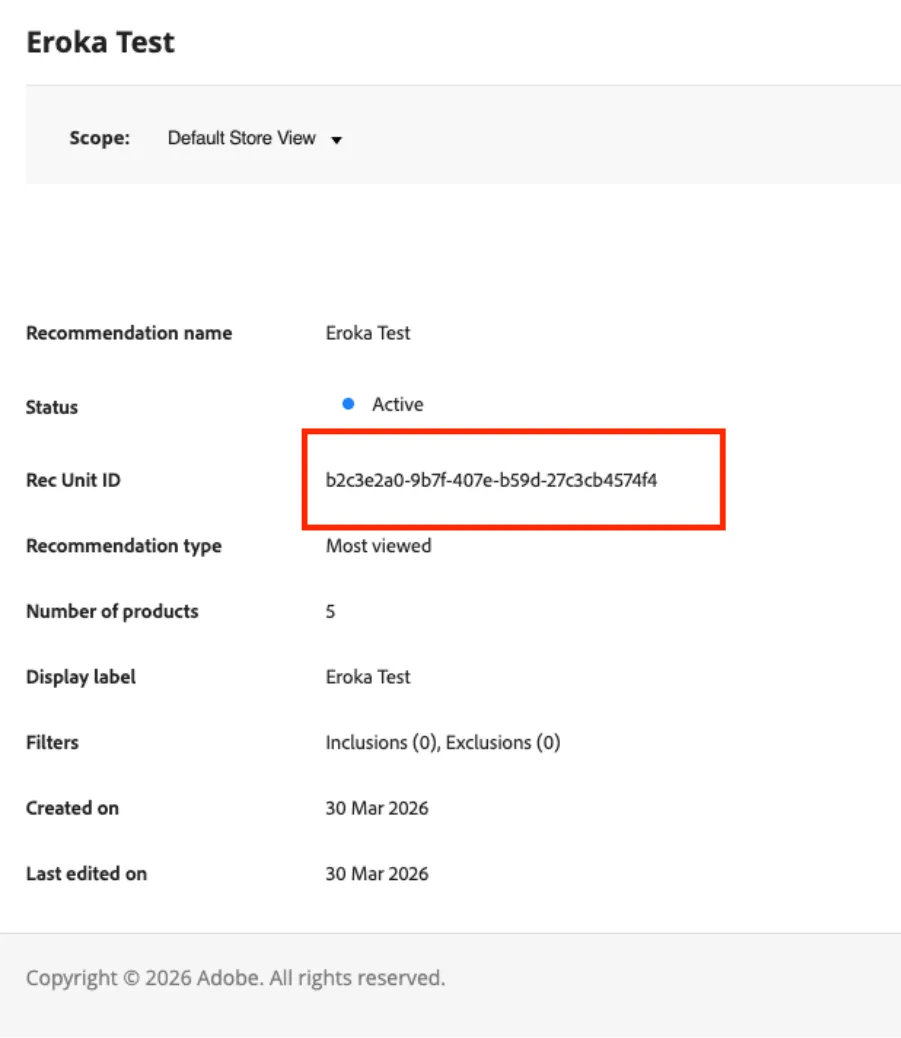Click the Adobe copyright footer text
This screenshot has height=1038, width=901.
pos(236,978)
